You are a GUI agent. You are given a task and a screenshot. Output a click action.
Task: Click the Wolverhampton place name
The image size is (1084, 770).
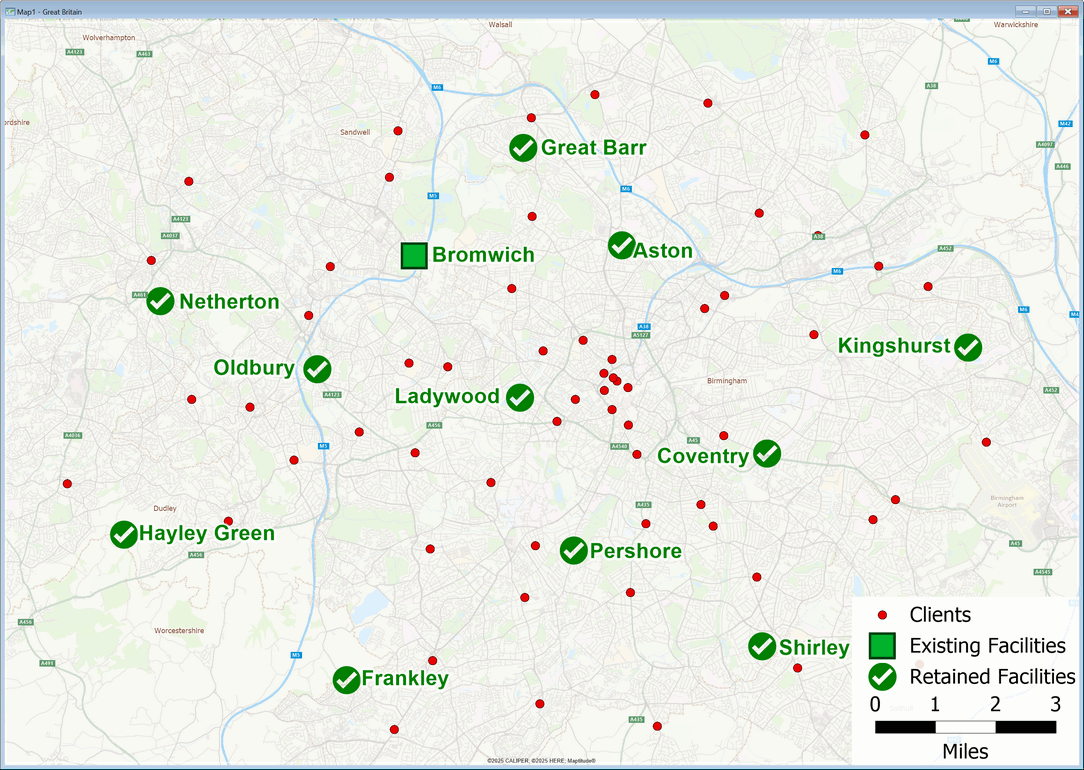(x=109, y=38)
